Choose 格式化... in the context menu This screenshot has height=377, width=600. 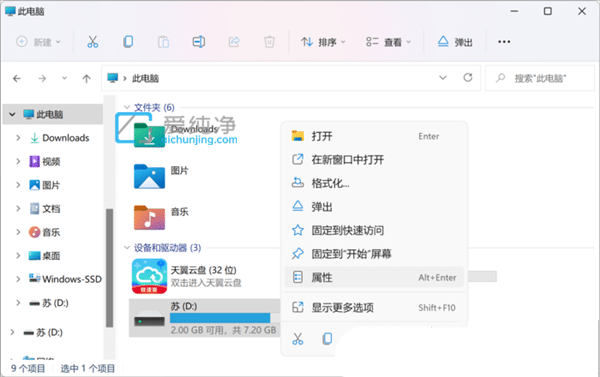pyautogui.click(x=374, y=183)
